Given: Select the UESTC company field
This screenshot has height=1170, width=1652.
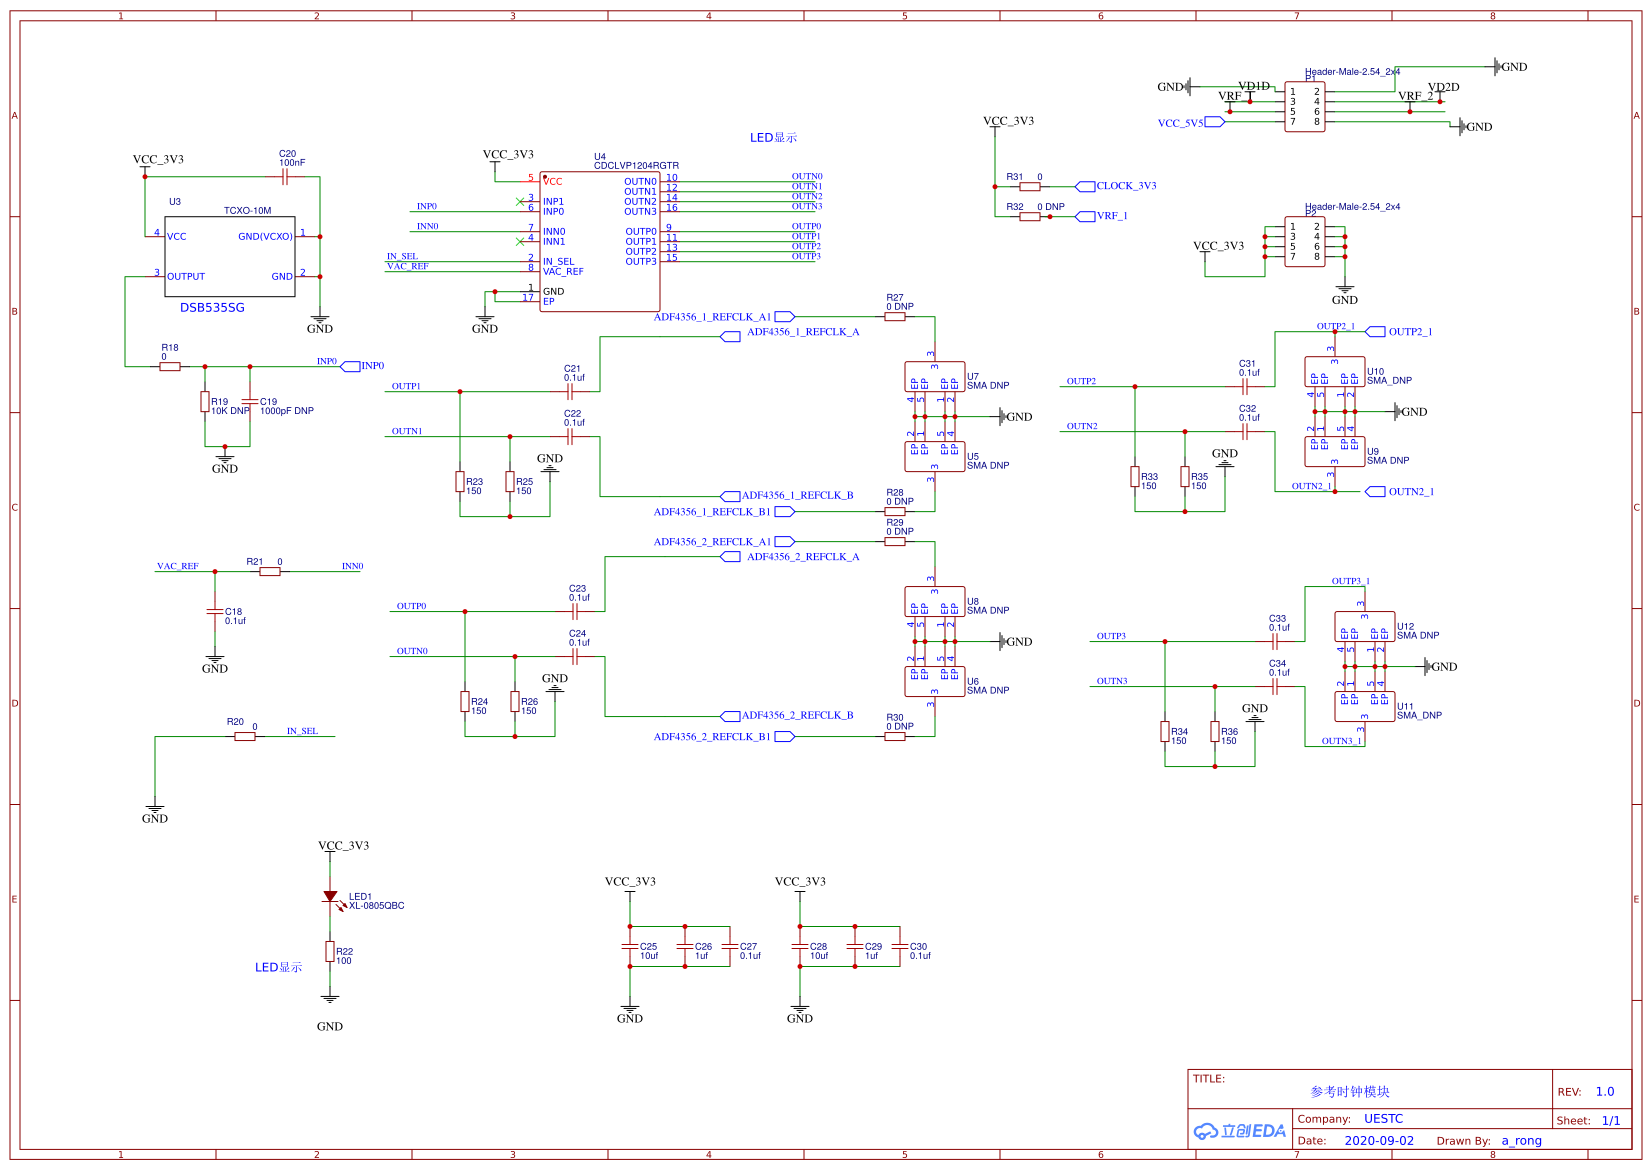Looking at the screenshot, I should click(x=1383, y=1119).
